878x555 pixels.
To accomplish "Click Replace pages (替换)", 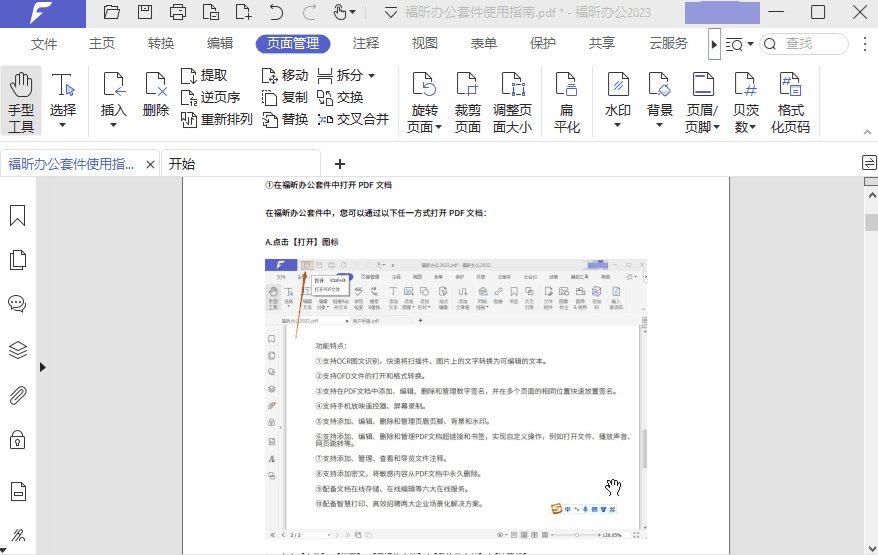I will tap(284, 119).
